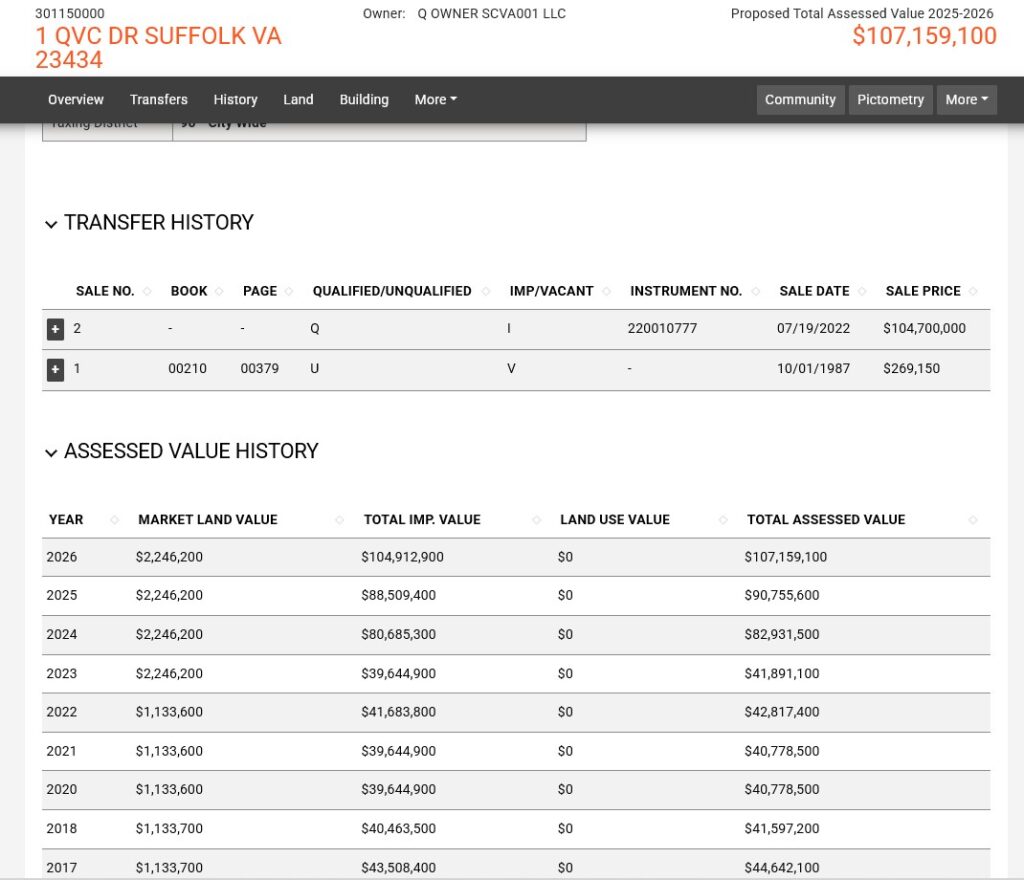Click total imp. value $104,912,900
The width and height of the screenshot is (1024, 880).
point(402,557)
